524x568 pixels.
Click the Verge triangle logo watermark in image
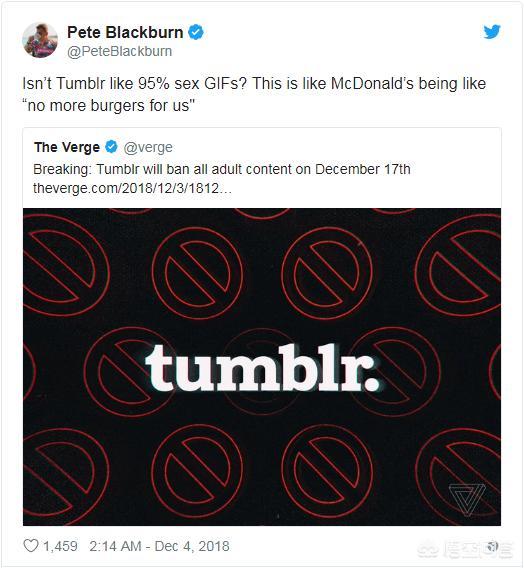point(467,500)
